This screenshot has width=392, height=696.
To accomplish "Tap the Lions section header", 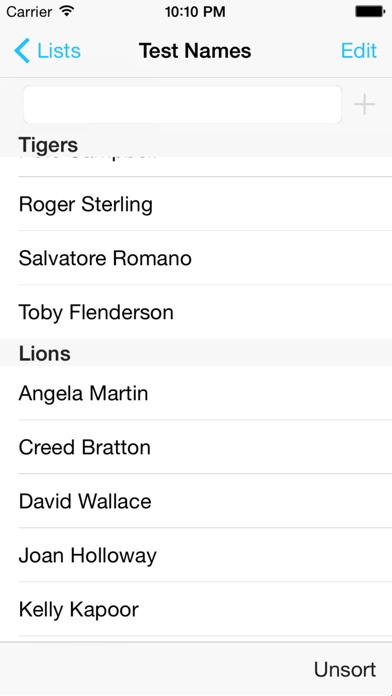I will [x=196, y=353].
